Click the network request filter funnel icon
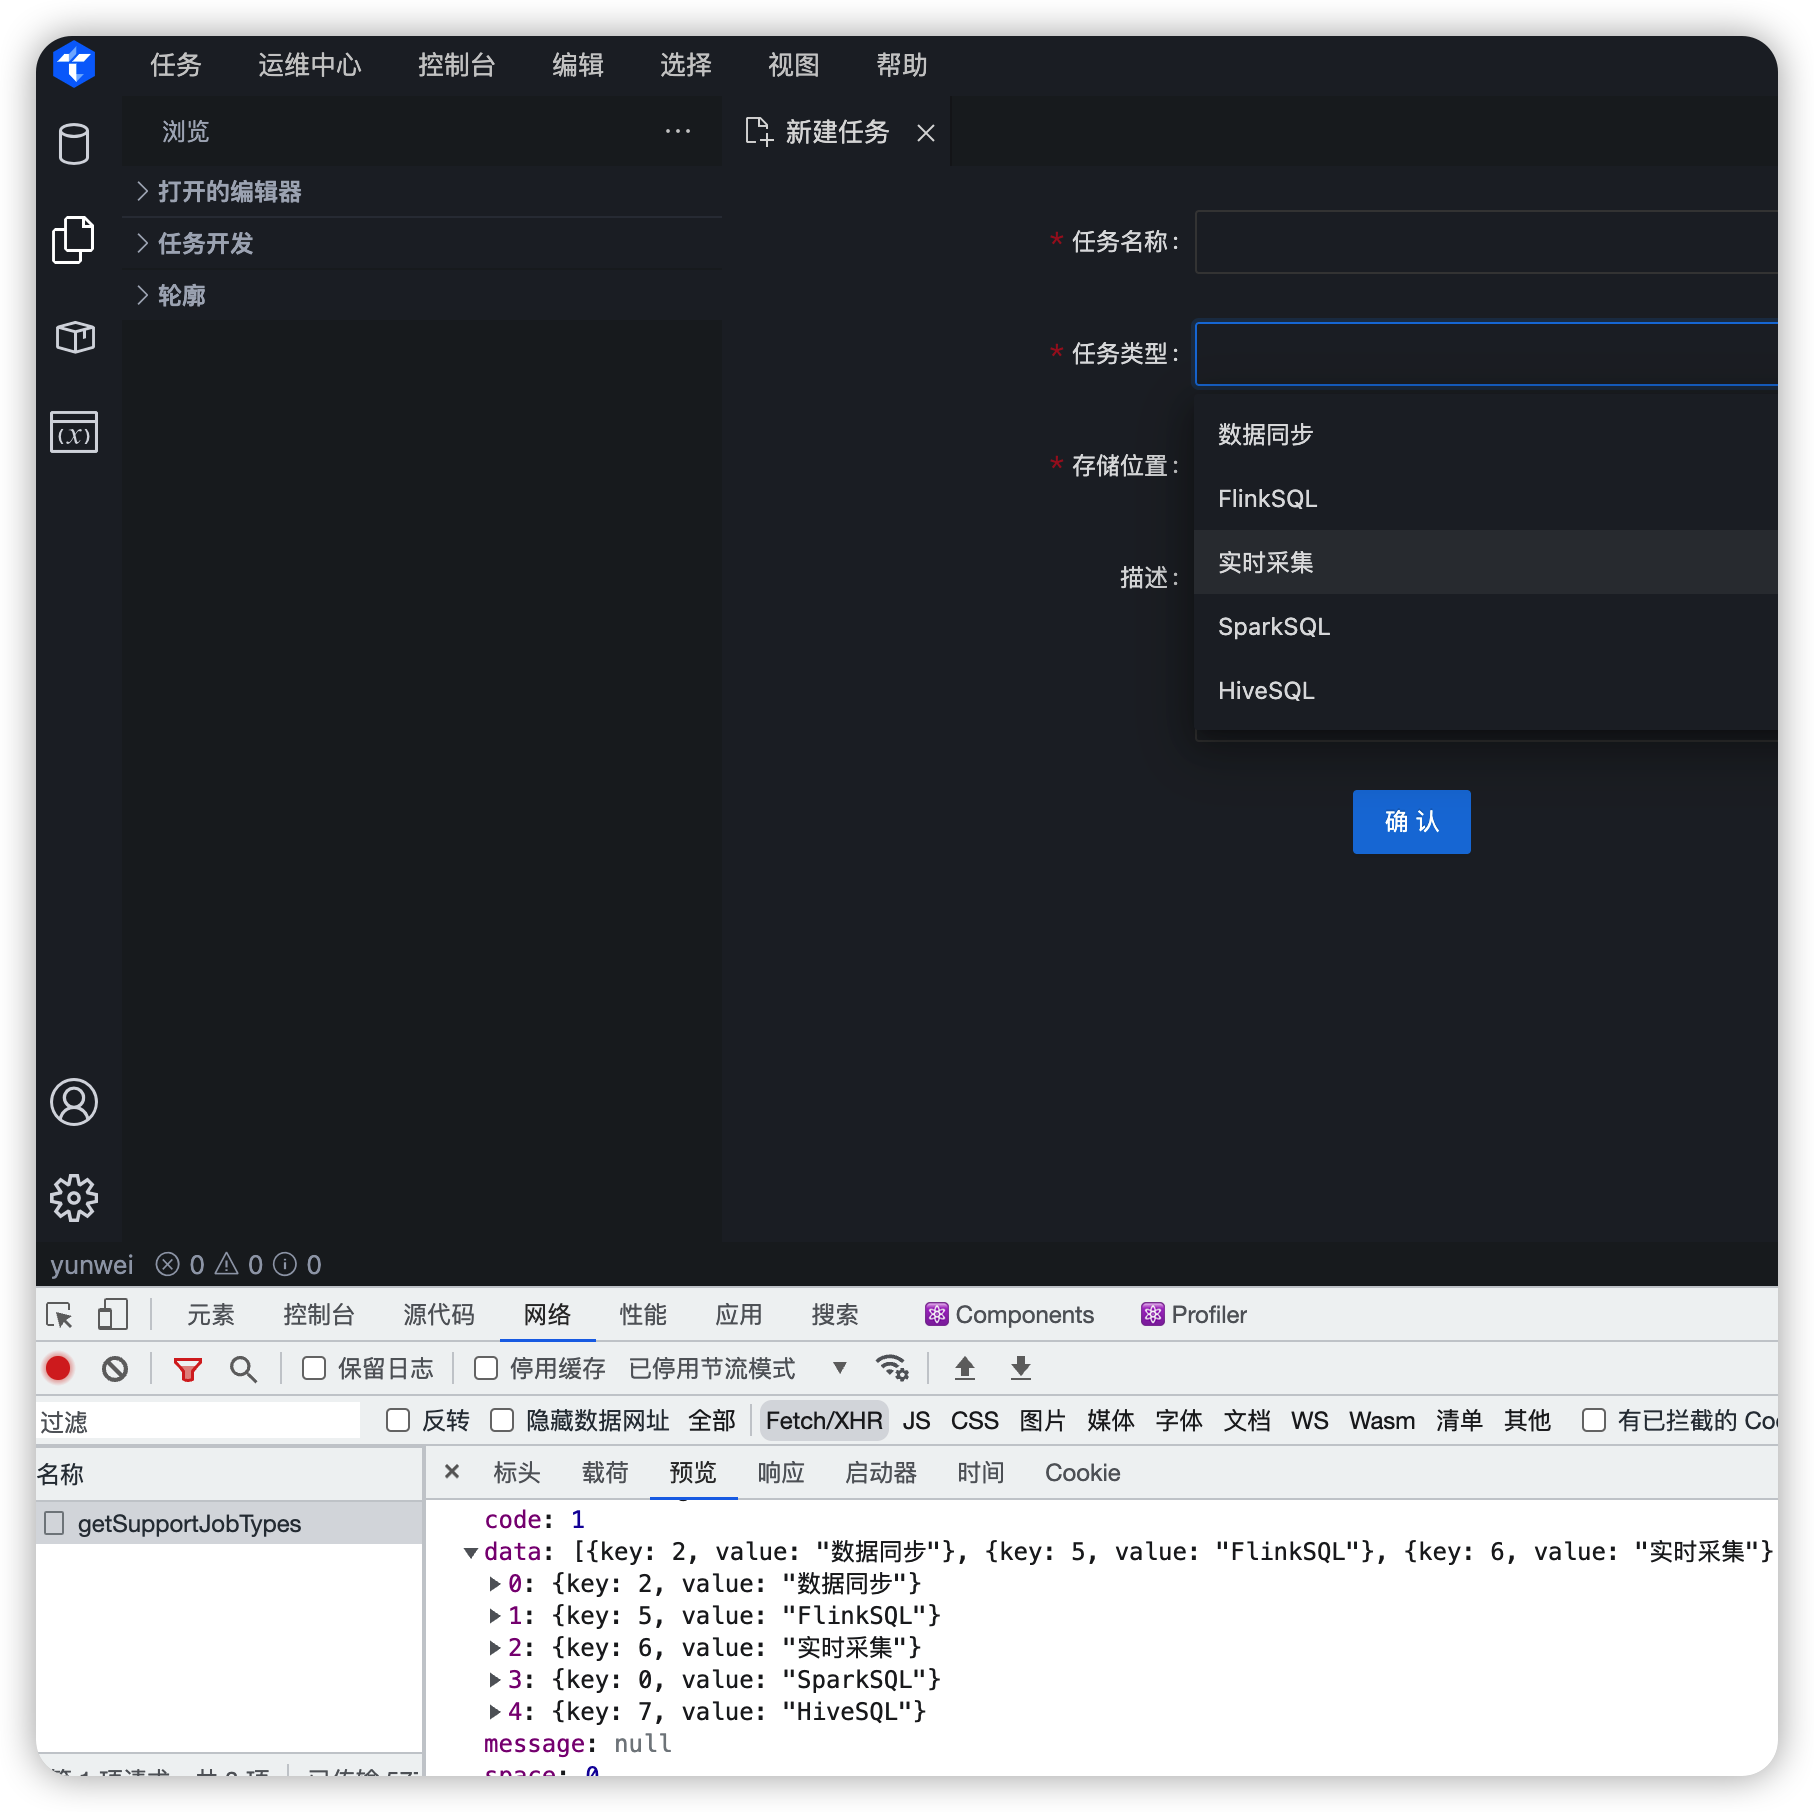Viewport: 1814px width, 1812px height. click(187, 1367)
